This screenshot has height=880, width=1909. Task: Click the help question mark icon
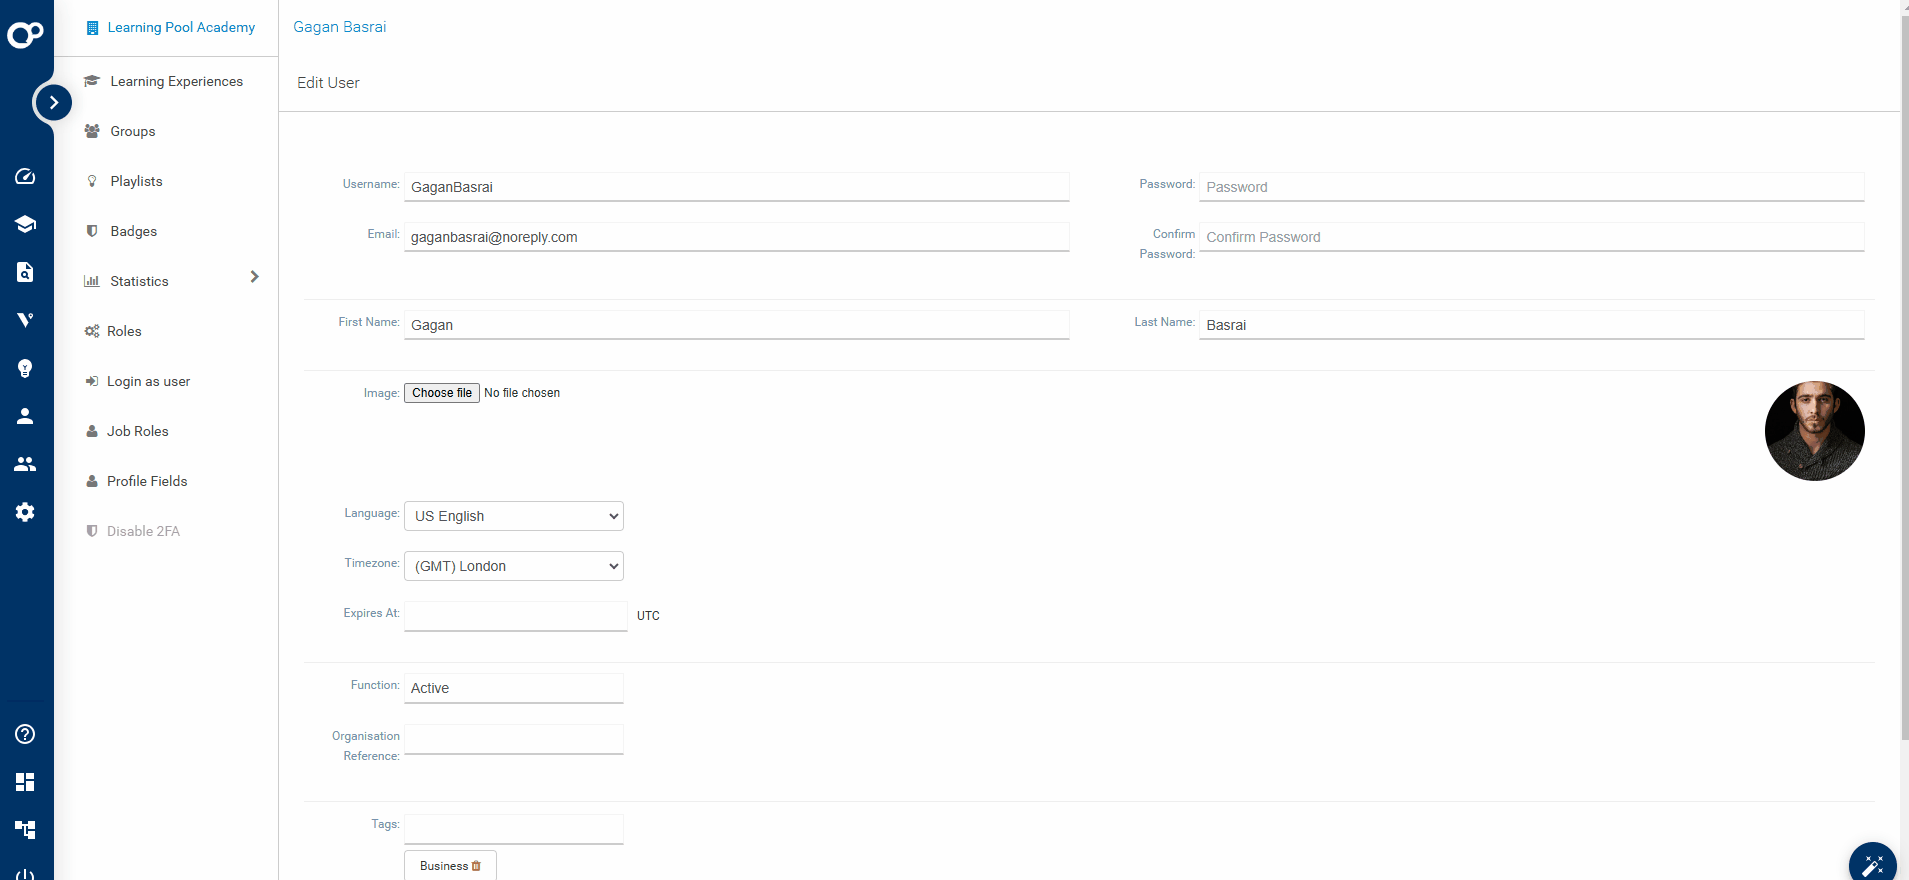25,734
